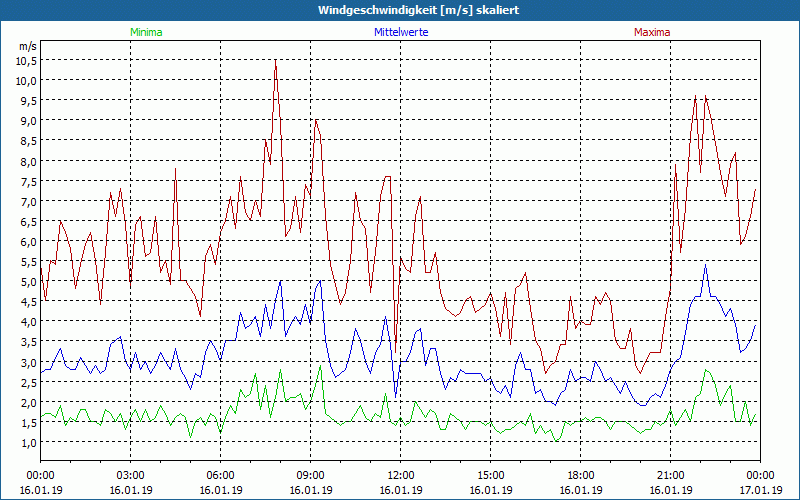
Task: Click the '09:00' x-axis time label
Action: pos(310,476)
